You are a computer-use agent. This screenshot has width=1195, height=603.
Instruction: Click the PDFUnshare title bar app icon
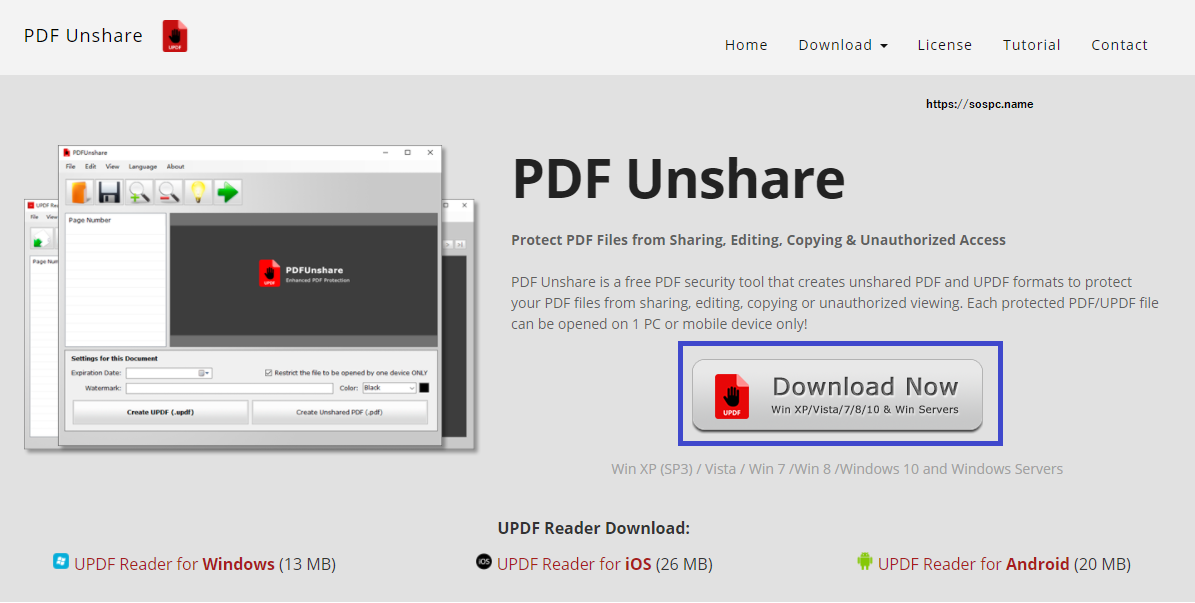point(67,152)
